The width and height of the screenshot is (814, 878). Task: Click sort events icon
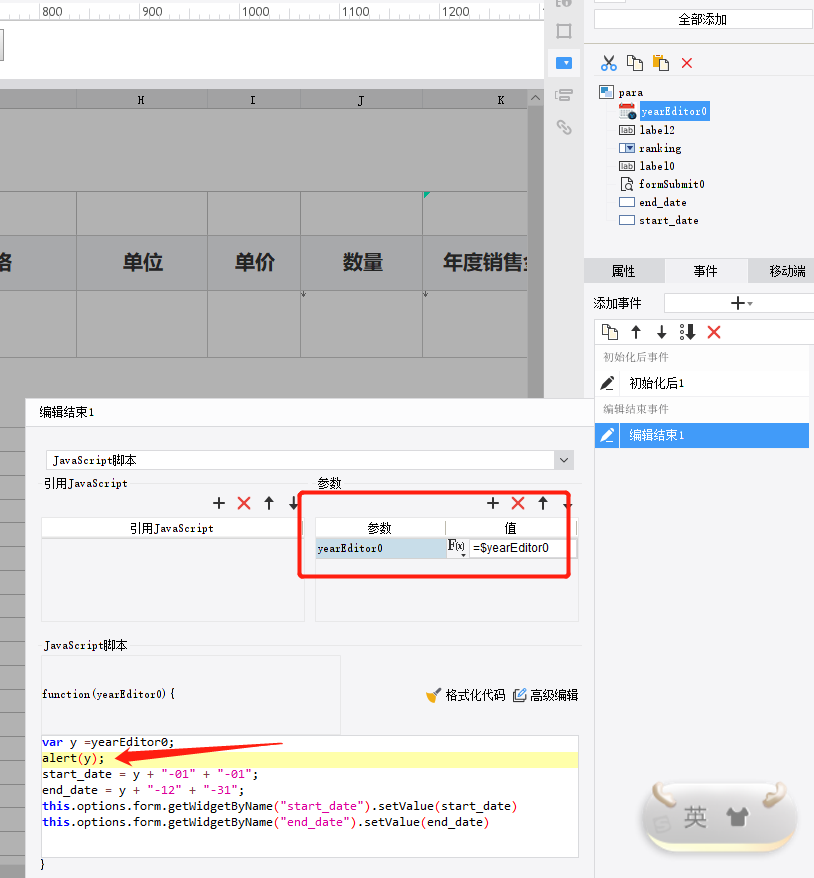687,332
